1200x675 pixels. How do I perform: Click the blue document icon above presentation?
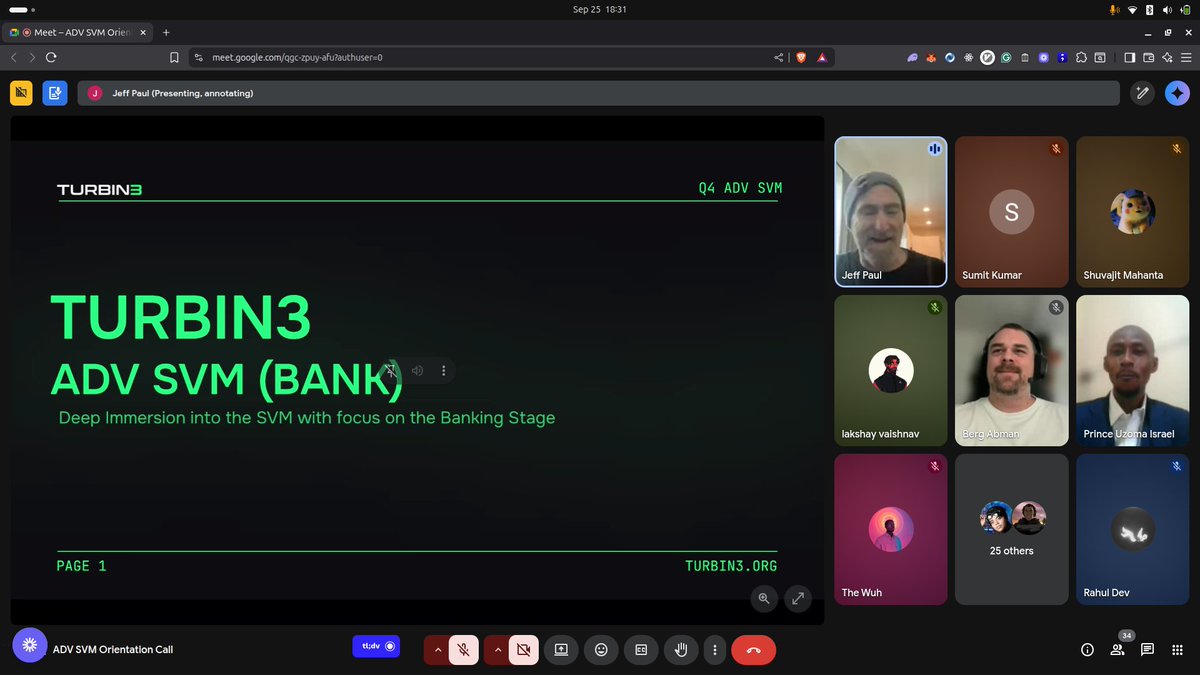[x=54, y=93]
